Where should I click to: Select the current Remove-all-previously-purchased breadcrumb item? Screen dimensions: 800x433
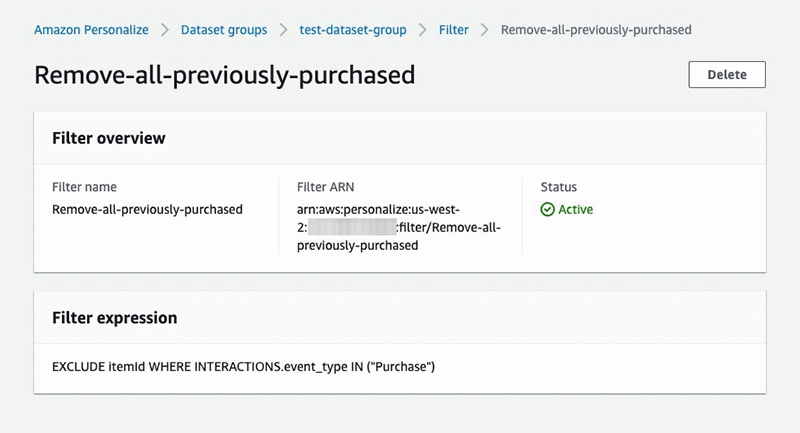[596, 30]
